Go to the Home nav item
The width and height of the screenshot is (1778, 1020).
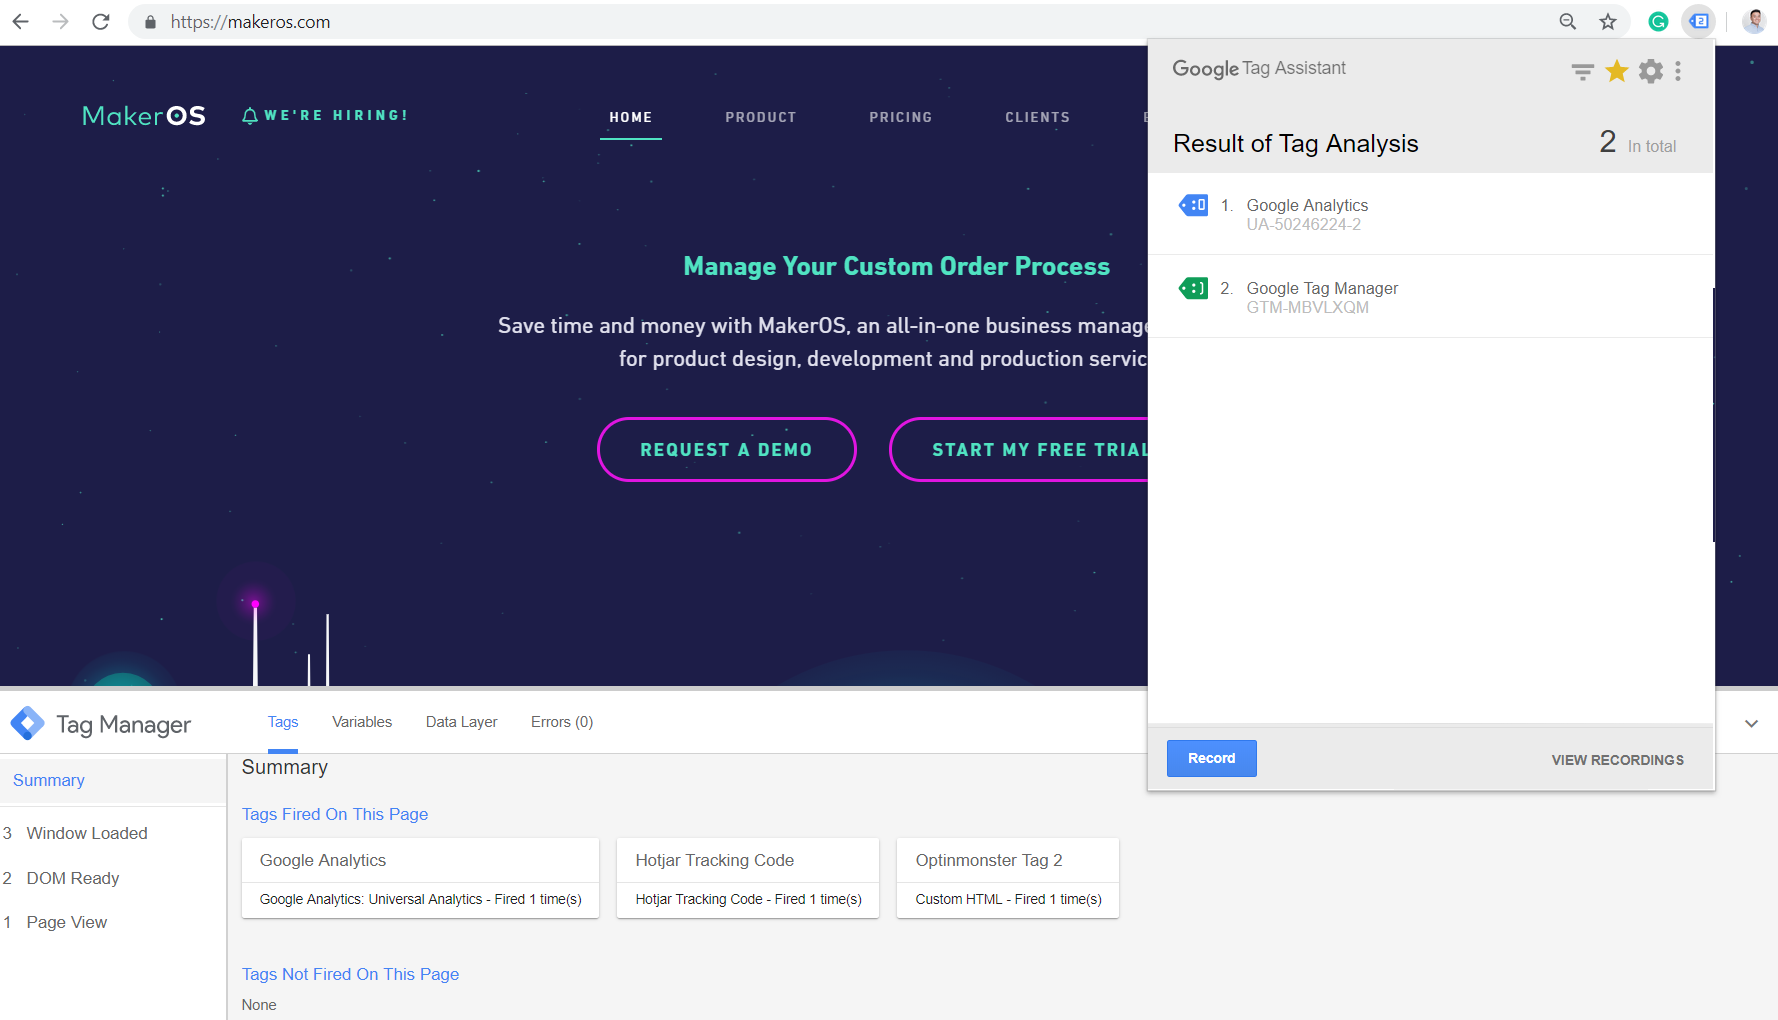631,117
